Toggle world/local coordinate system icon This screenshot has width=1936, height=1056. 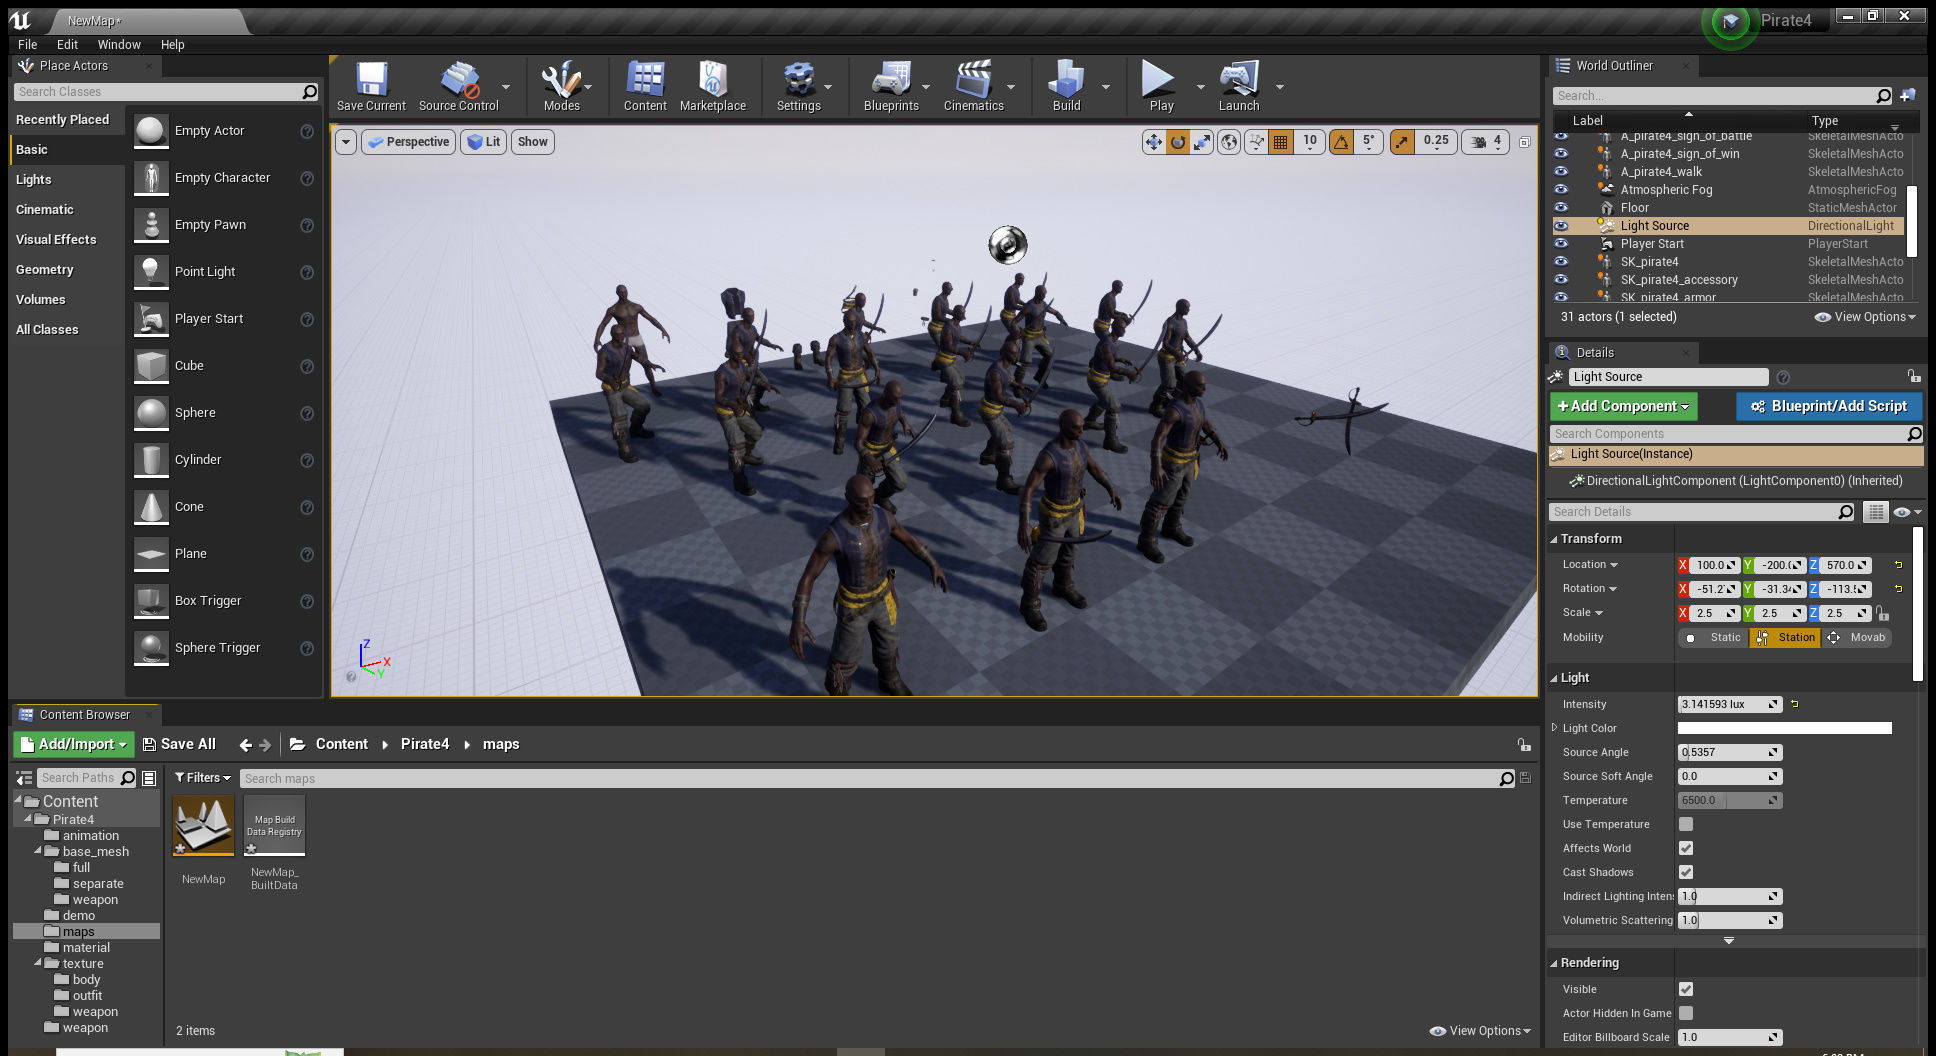coord(1229,142)
